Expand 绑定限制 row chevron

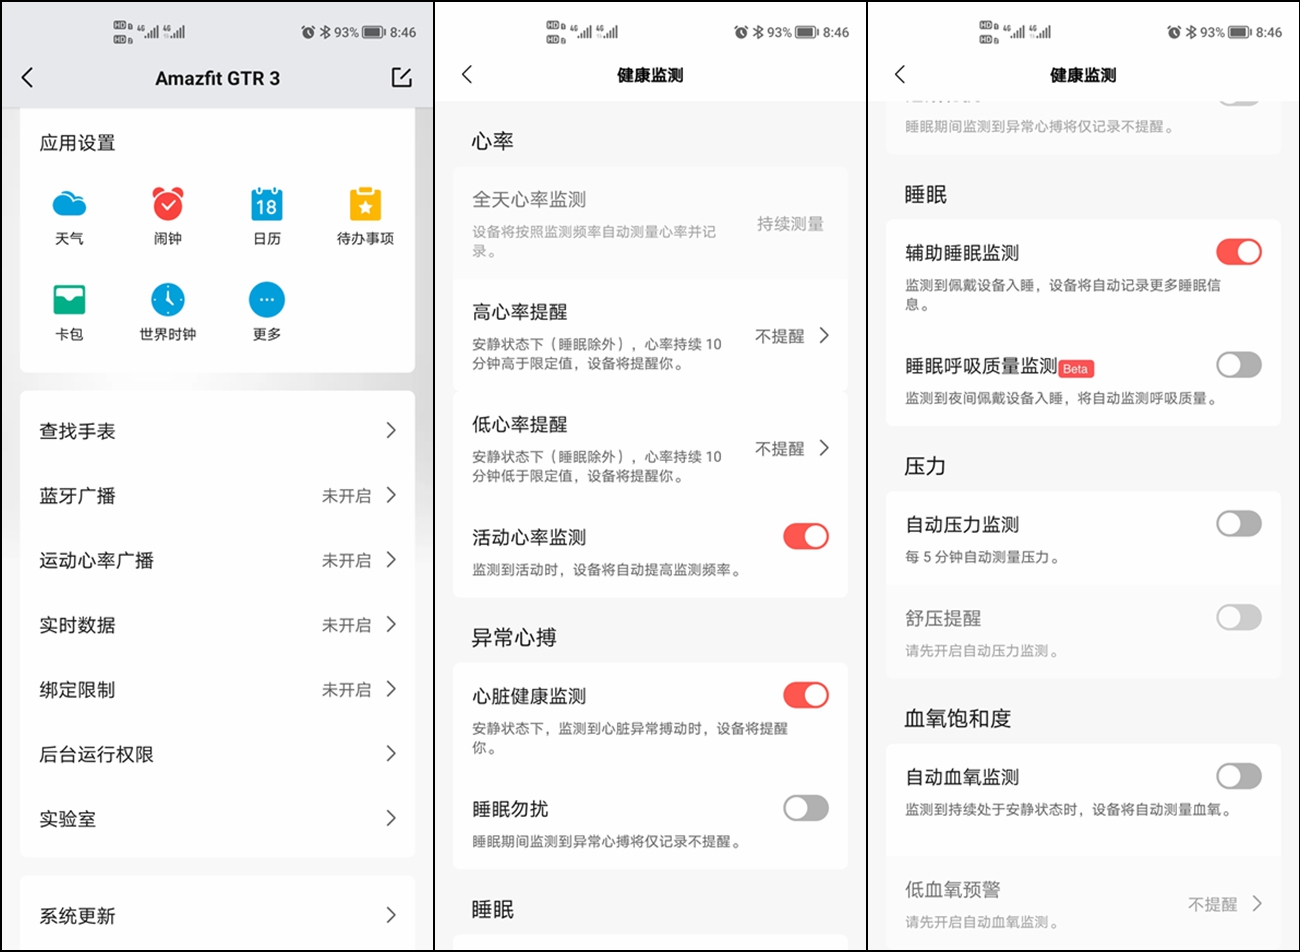click(x=391, y=689)
